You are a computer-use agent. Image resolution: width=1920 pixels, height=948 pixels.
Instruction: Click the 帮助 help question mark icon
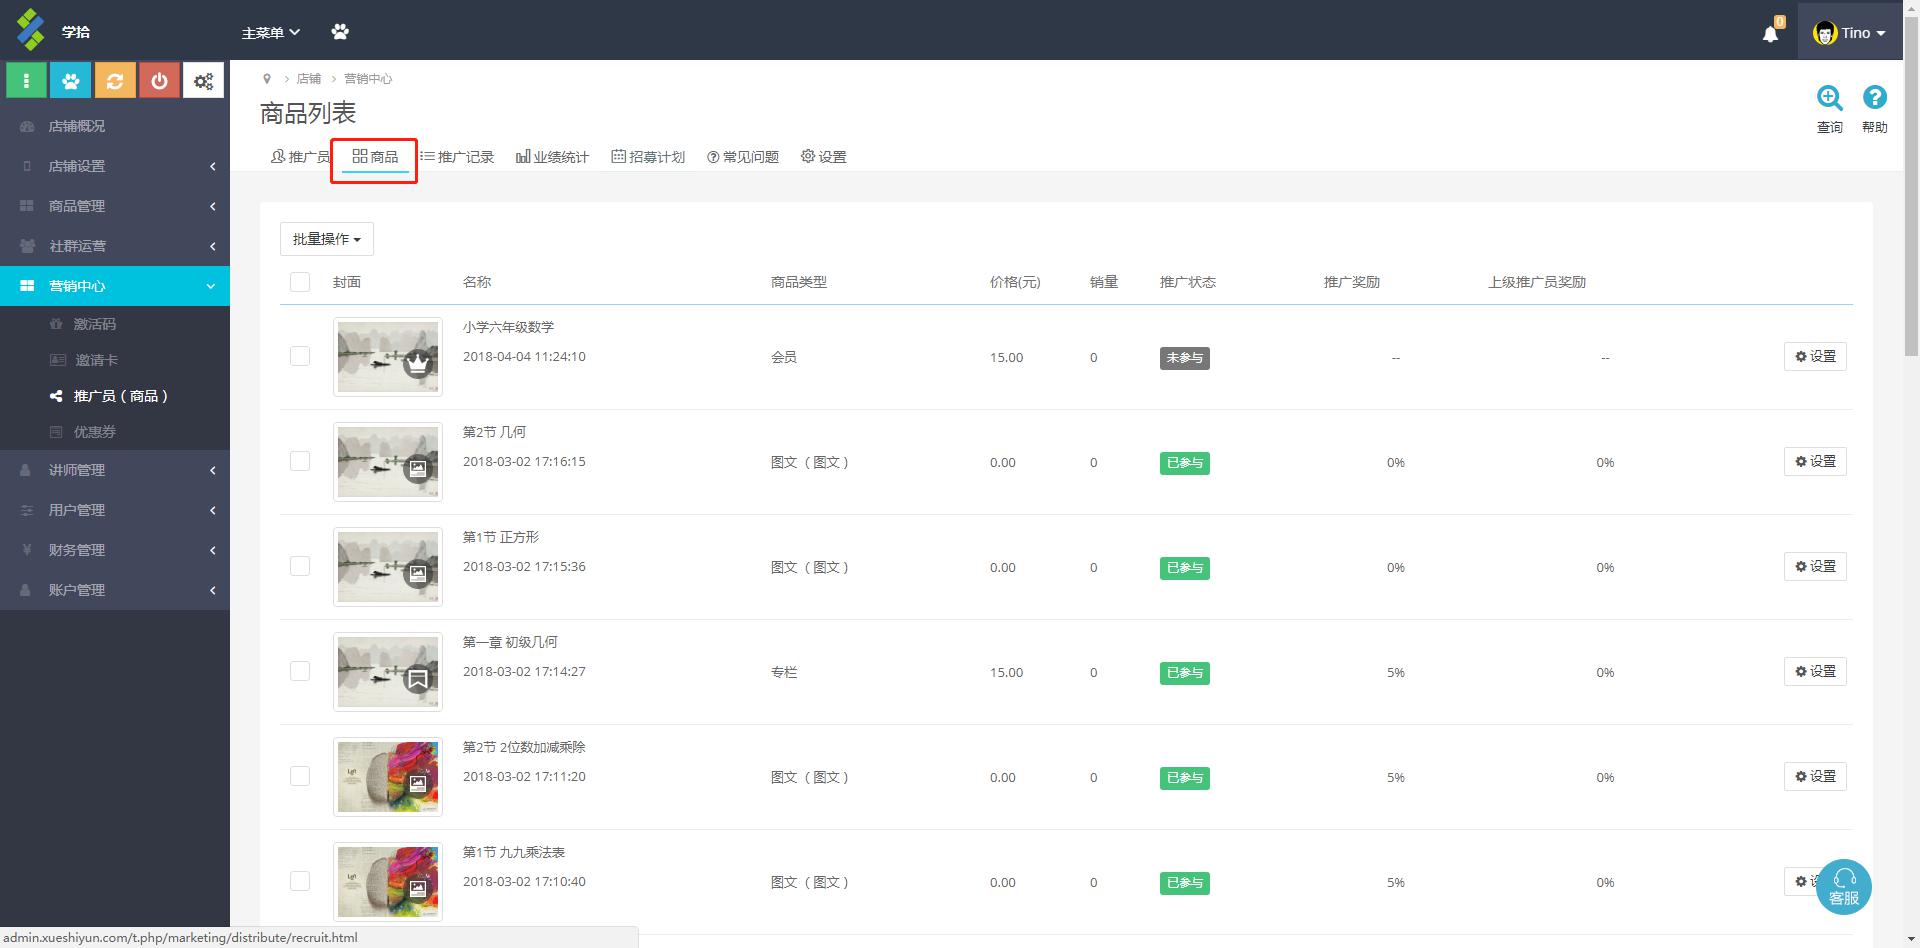pyautogui.click(x=1874, y=98)
